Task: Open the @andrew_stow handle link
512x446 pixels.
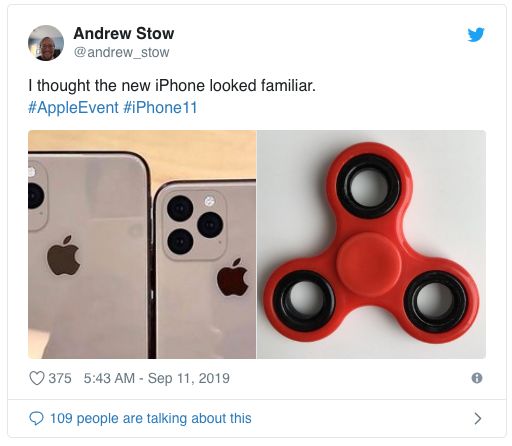Action: [121, 52]
